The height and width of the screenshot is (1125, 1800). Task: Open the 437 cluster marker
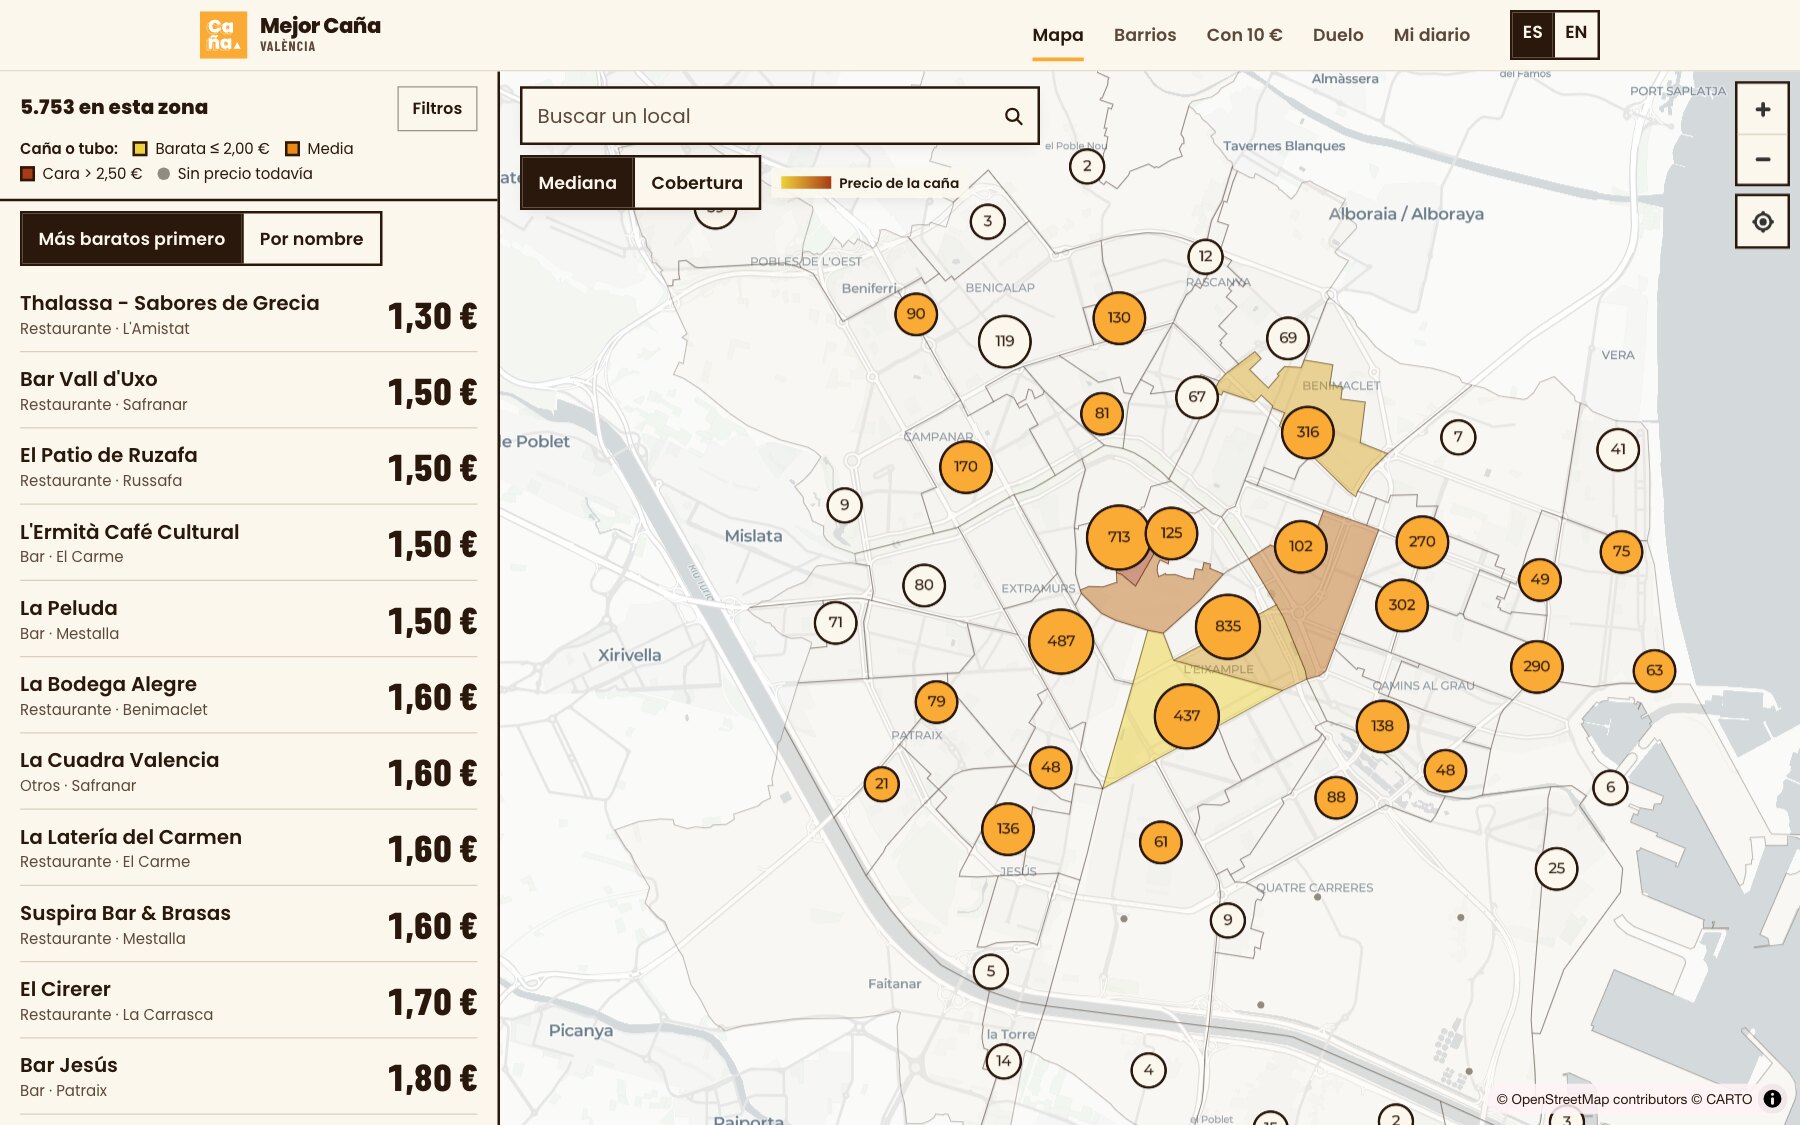click(x=1186, y=716)
